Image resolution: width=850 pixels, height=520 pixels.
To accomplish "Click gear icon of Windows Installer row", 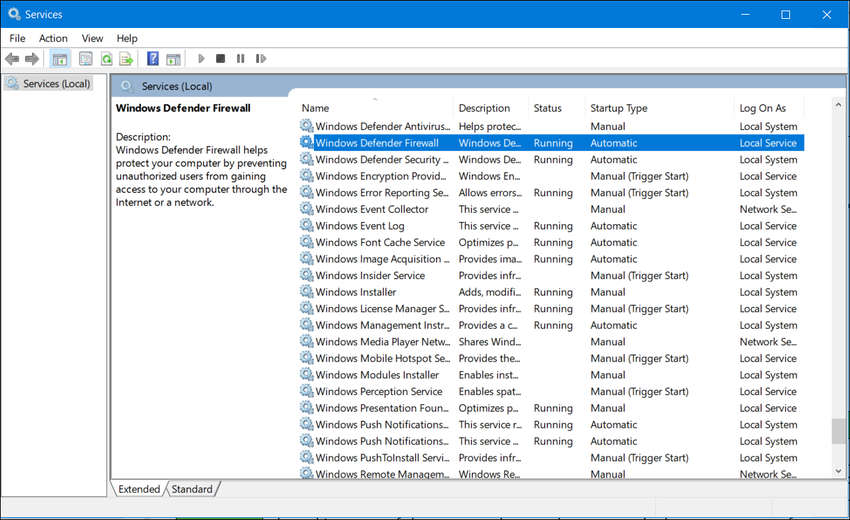I will (307, 292).
